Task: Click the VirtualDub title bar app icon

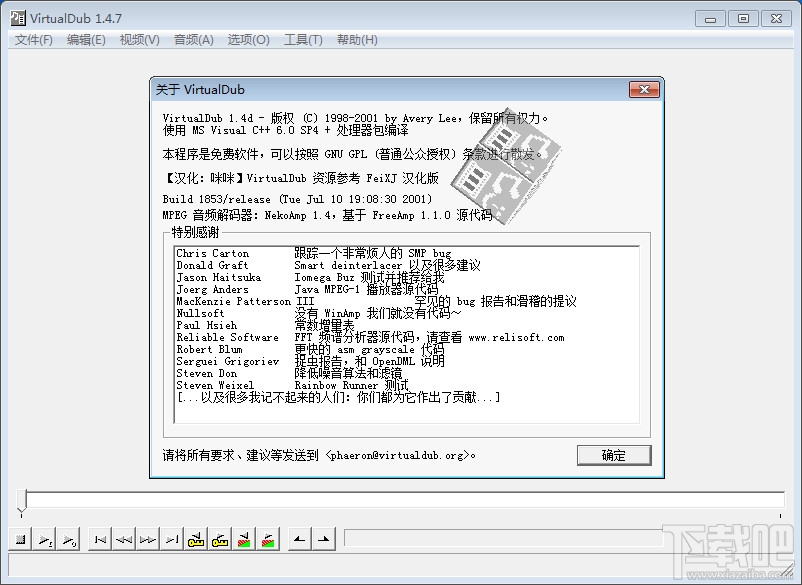Action: (17, 18)
